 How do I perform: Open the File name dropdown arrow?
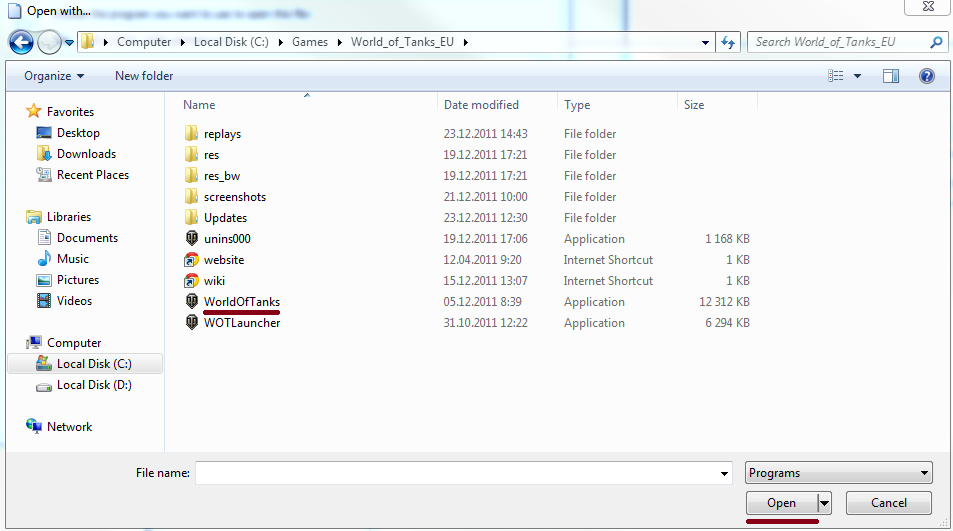[724, 473]
